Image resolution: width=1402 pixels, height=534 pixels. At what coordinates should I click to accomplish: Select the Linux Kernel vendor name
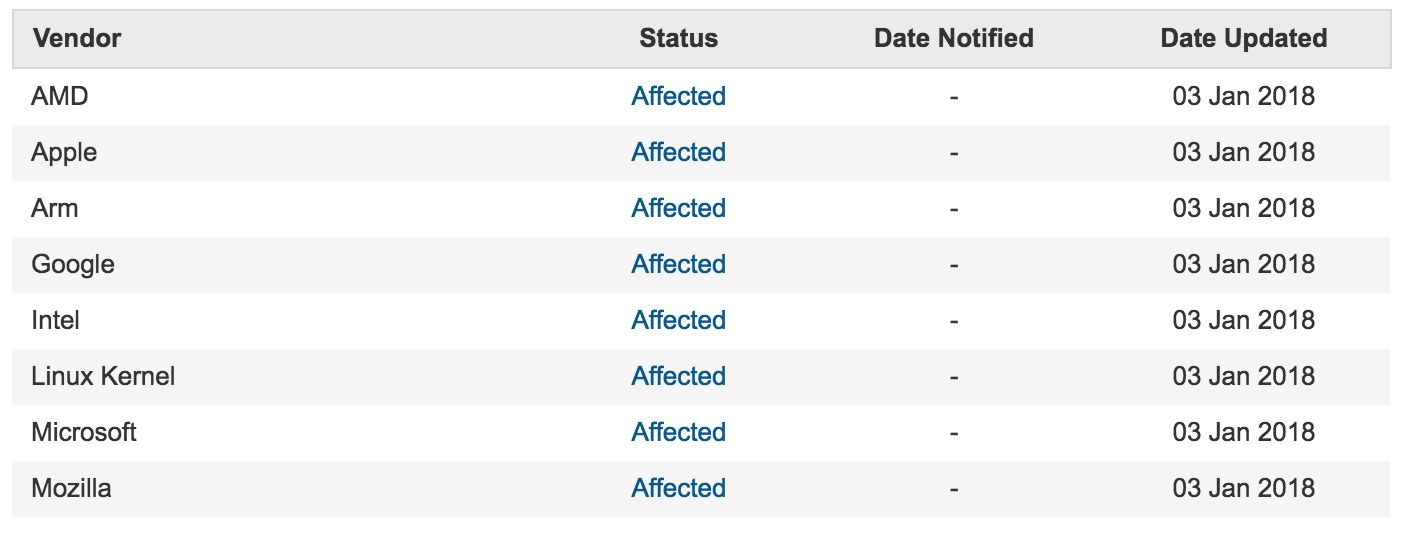pyautogui.click(x=103, y=377)
